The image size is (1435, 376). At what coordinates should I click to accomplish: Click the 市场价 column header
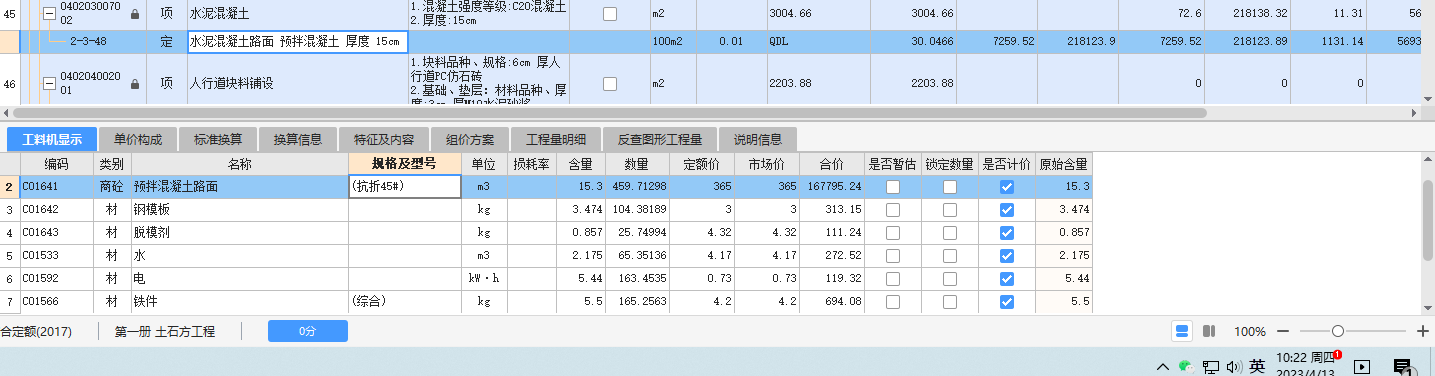pyautogui.click(x=767, y=164)
